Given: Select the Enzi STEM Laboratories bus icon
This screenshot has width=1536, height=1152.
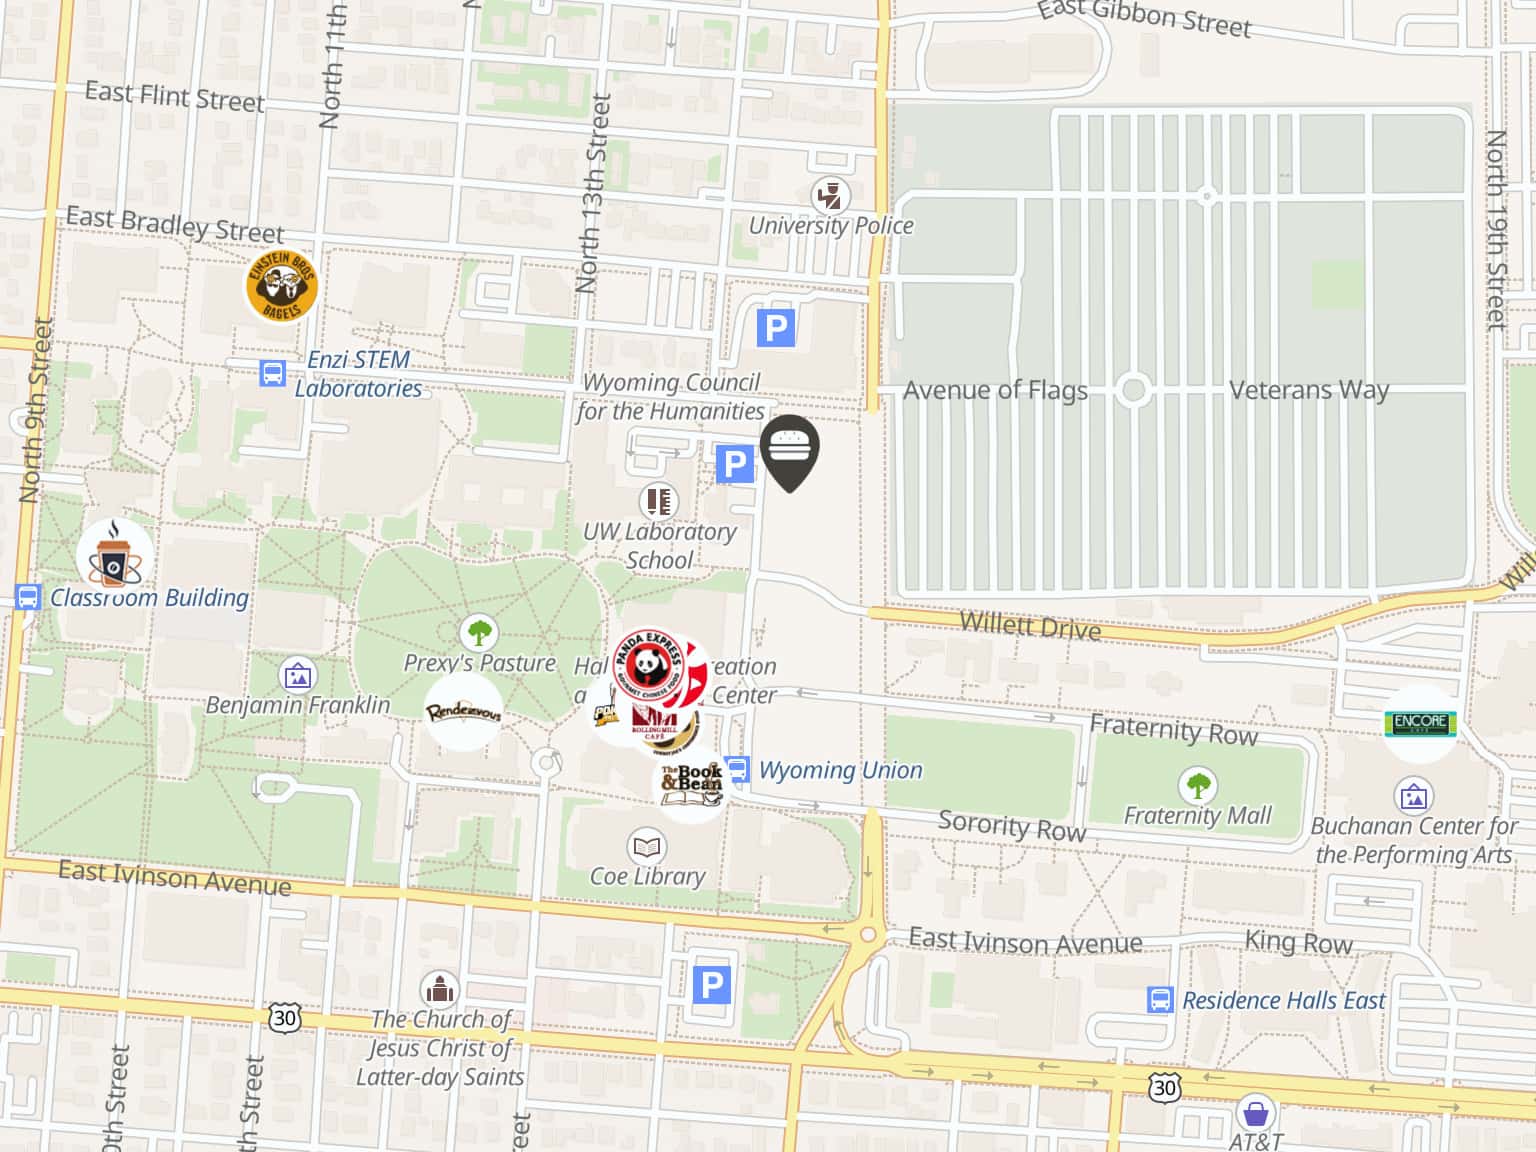Looking at the screenshot, I should point(272,373).
